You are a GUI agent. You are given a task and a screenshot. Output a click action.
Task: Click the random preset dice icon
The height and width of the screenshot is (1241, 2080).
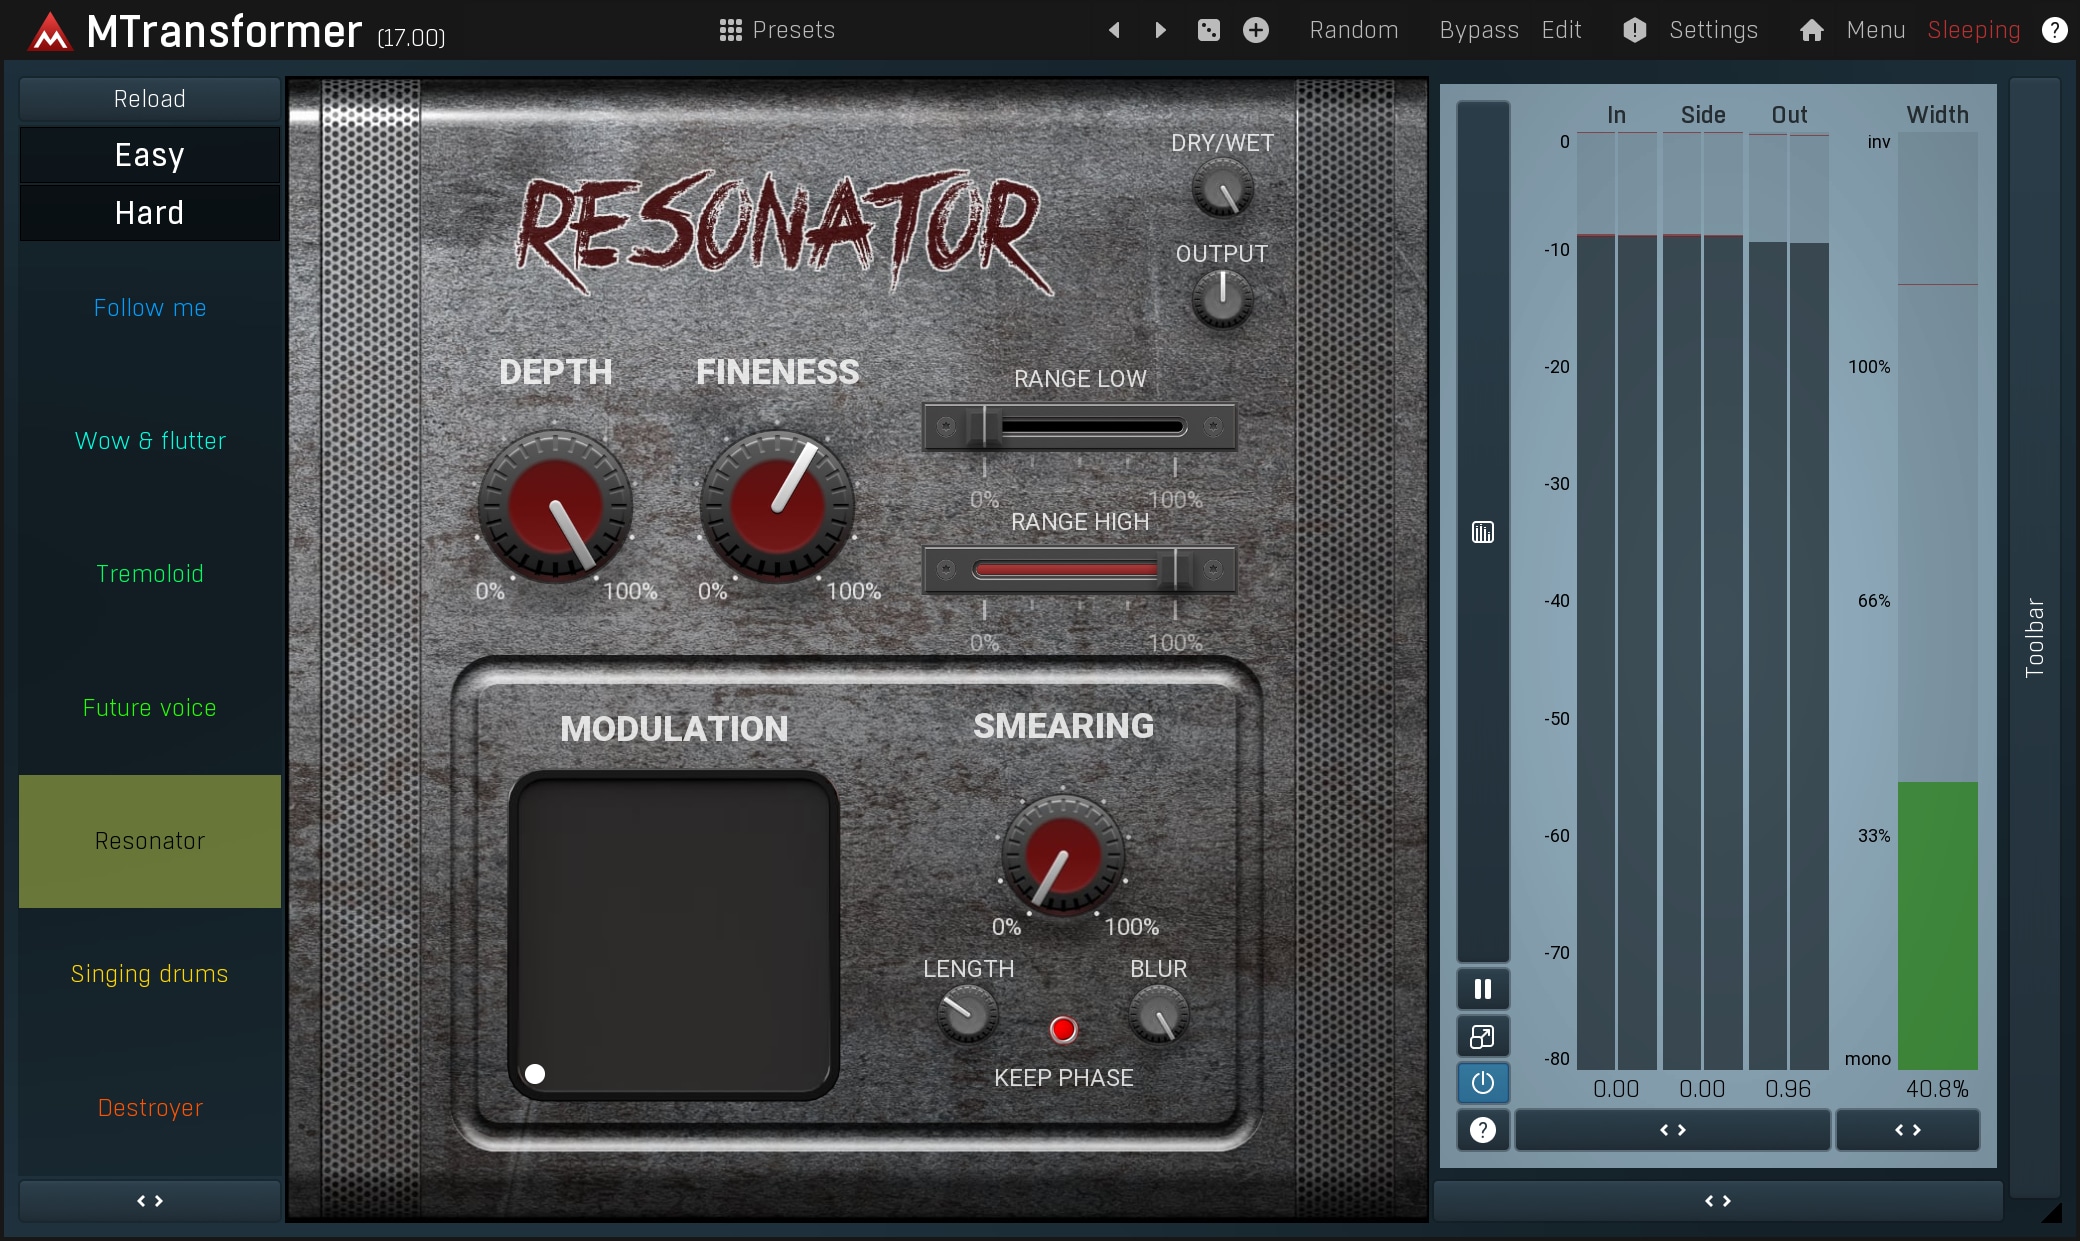pyautogui.click(x=1208, y=30)
